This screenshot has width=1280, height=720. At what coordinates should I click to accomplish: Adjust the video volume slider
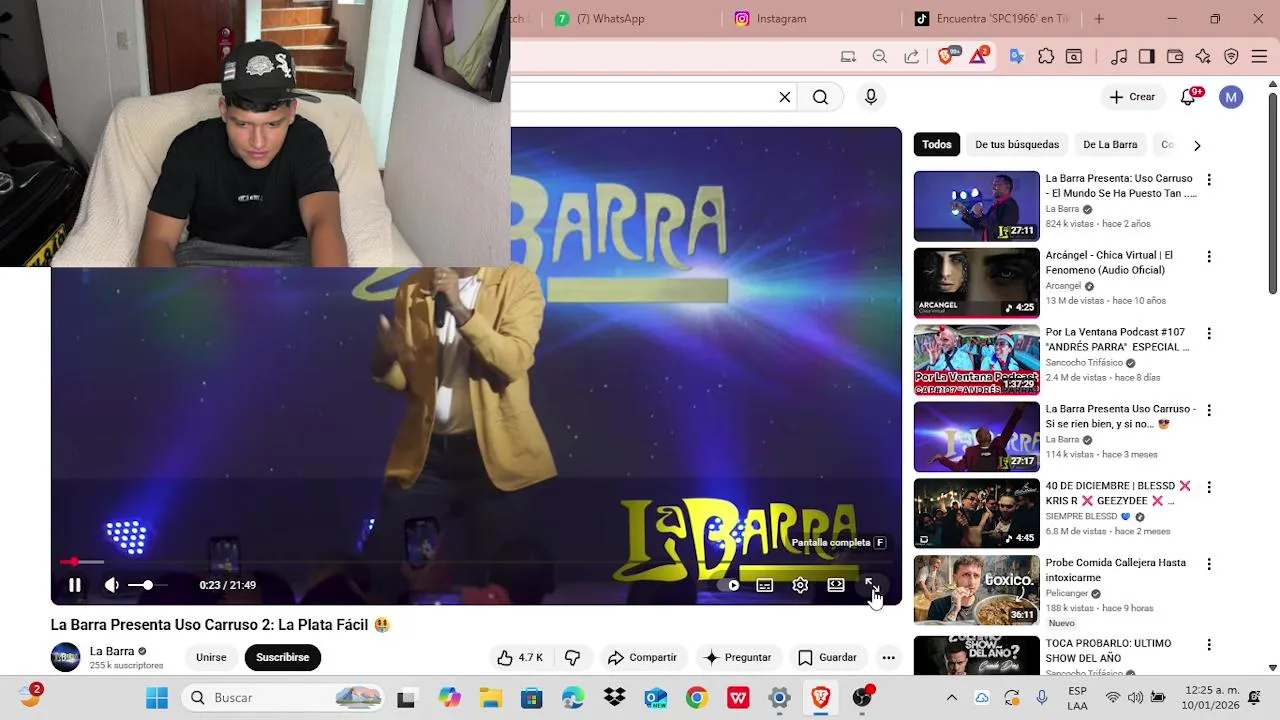point(148,585)
